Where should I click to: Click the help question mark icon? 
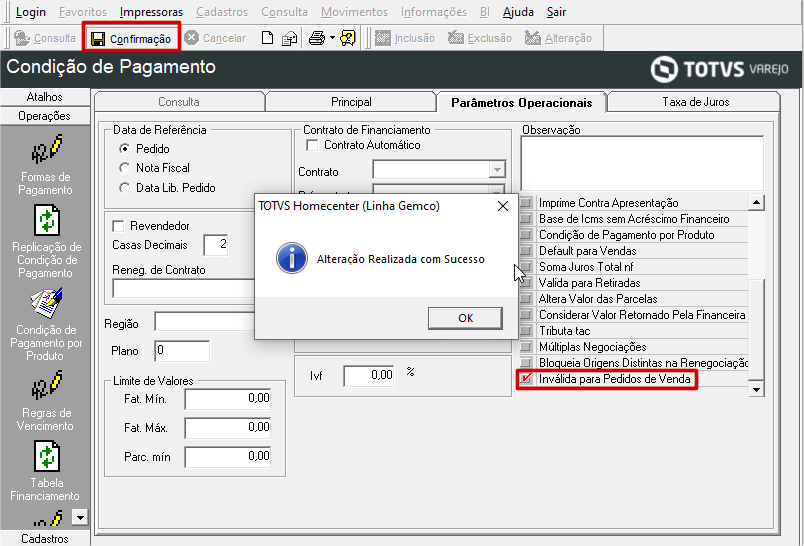pos(348,38)
